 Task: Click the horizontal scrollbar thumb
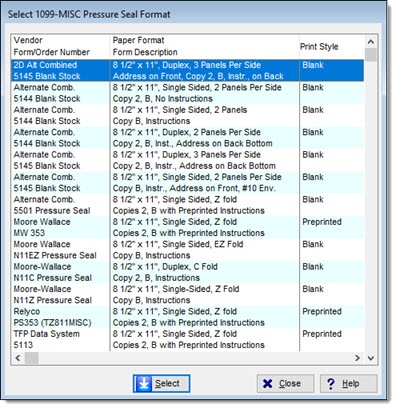point(32,358)
